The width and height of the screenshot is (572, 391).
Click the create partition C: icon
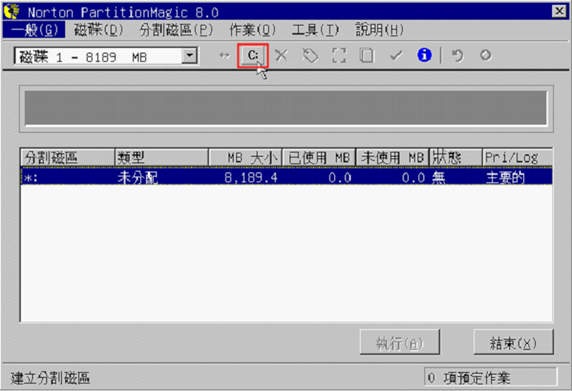click(253, 55)
